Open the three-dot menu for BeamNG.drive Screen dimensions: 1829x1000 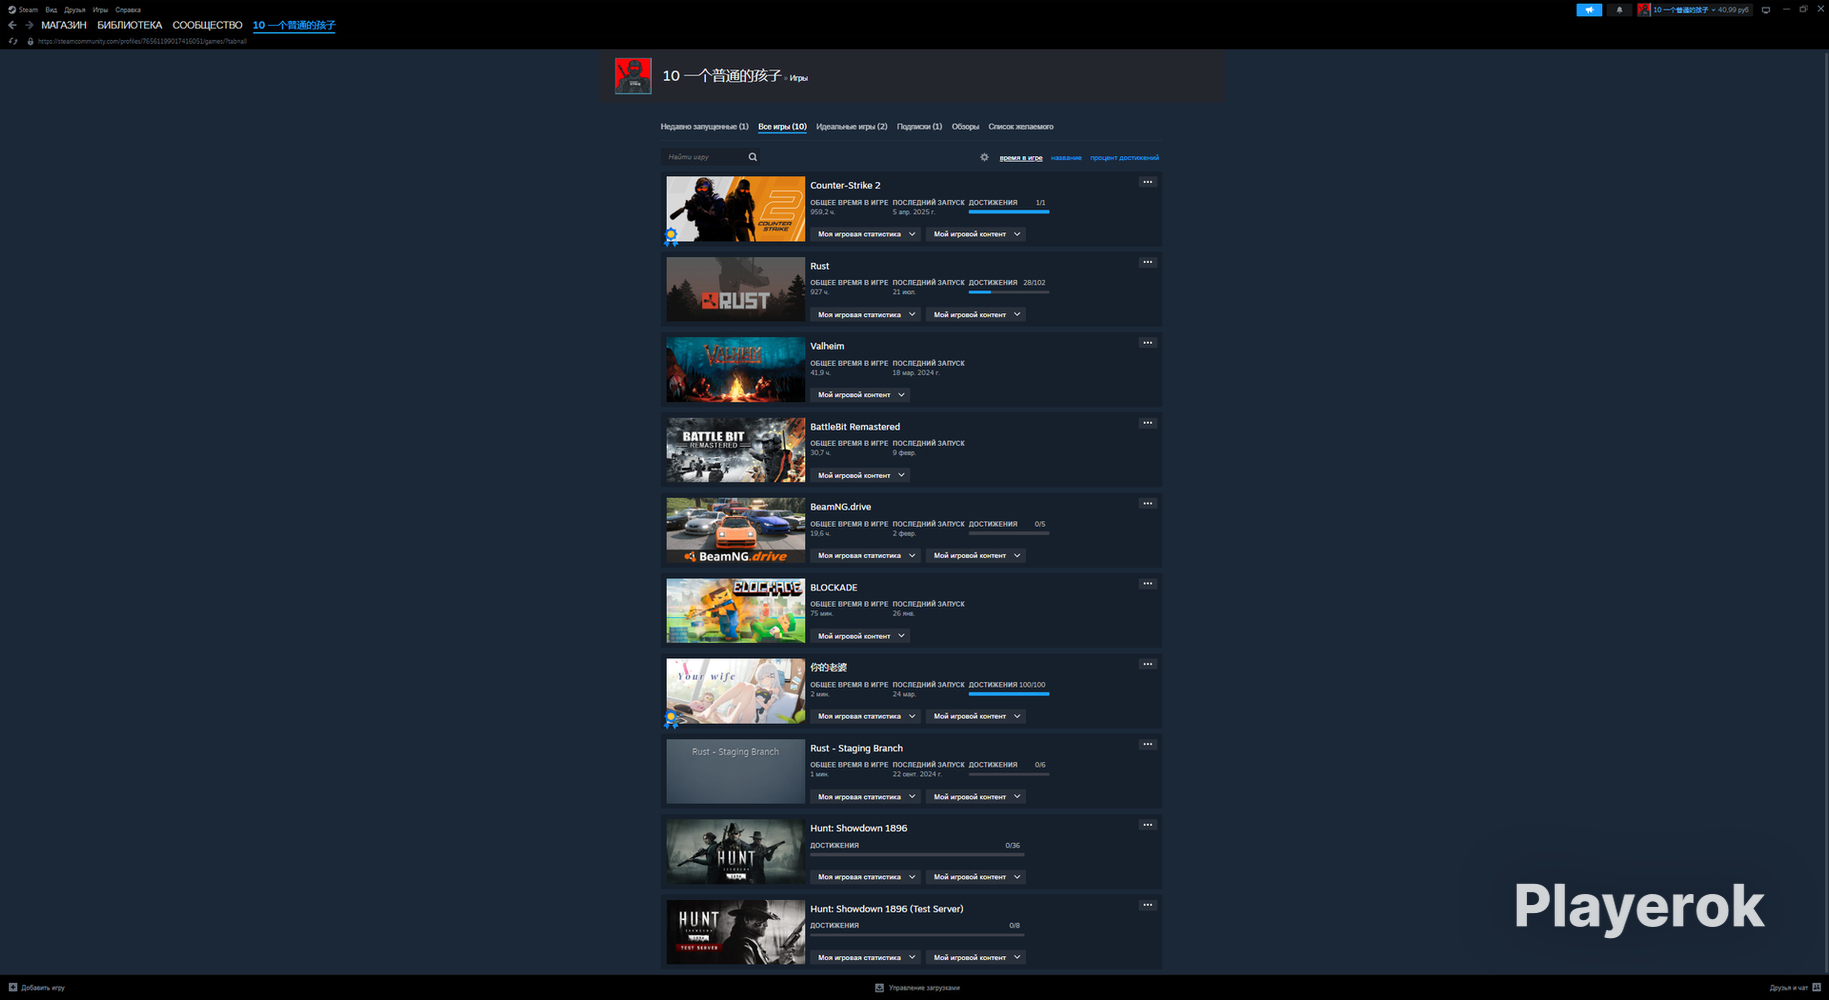pos(1148,503)
